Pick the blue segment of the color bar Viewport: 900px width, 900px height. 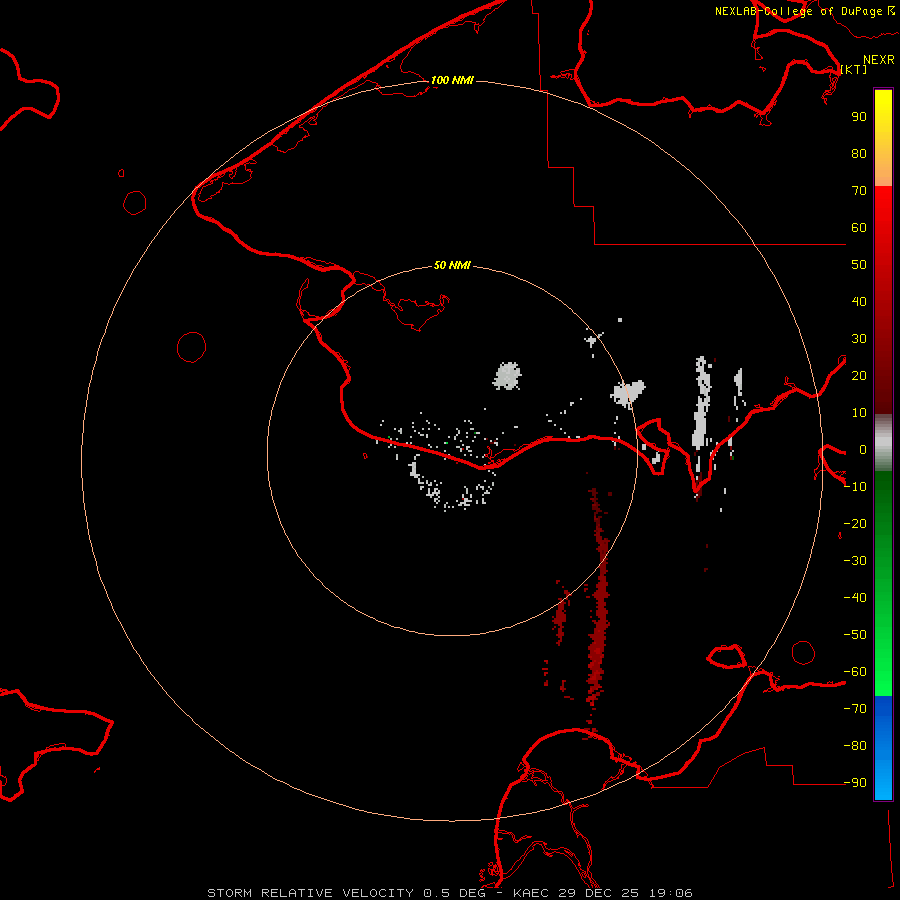pyautogui.click(x=883, y=748)
